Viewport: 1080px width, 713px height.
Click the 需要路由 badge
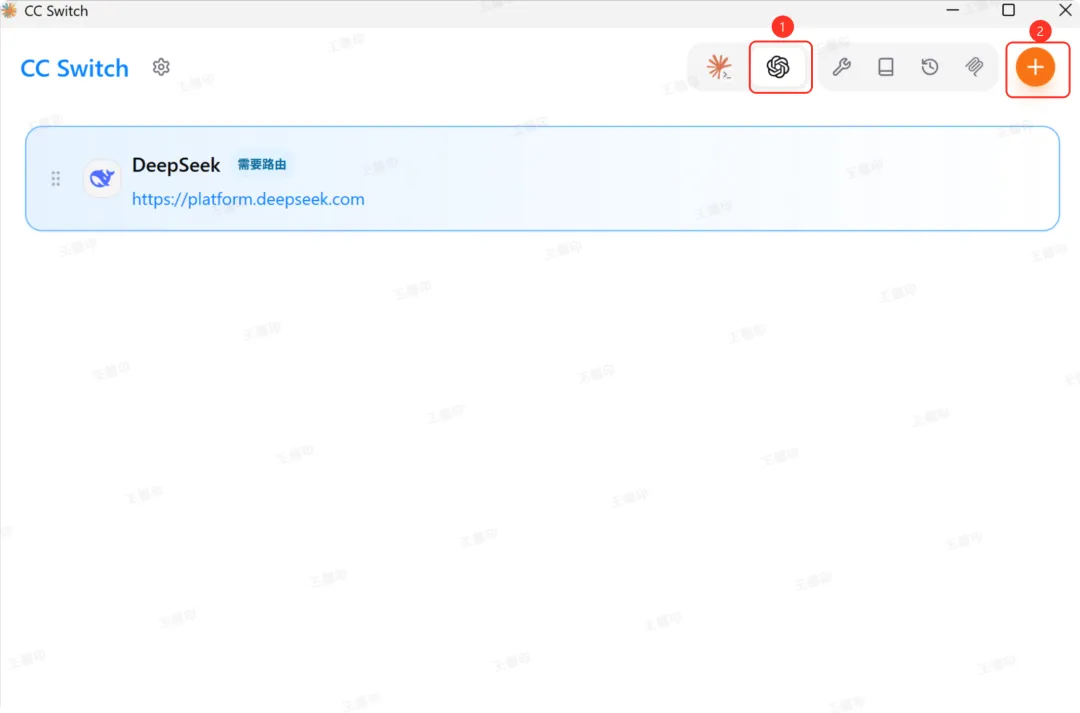tap(262, 165)
